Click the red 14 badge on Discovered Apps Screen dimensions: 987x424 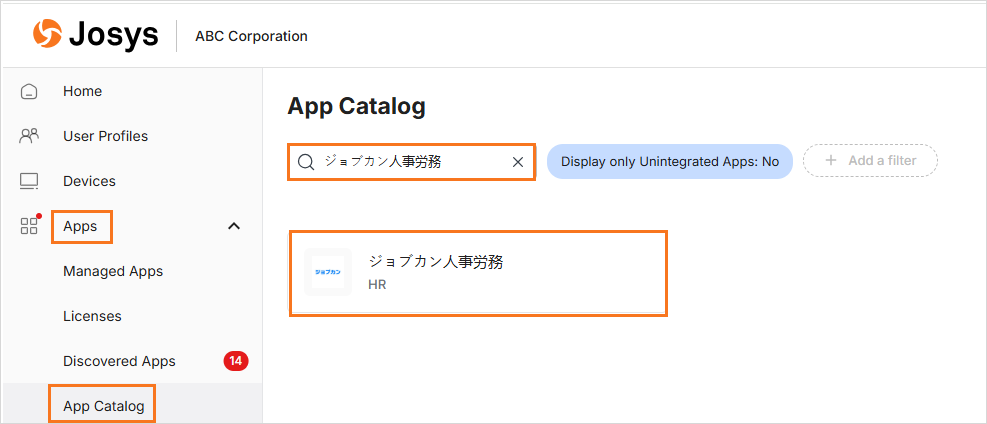click(x=236, y=361)
